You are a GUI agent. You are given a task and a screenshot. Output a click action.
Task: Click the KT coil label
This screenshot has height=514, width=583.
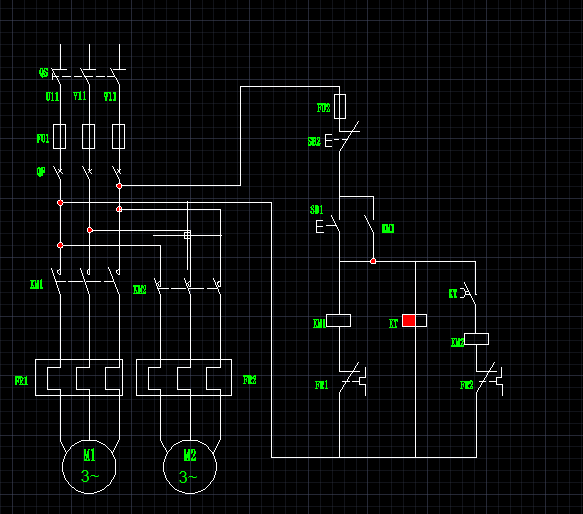point(393,324)
